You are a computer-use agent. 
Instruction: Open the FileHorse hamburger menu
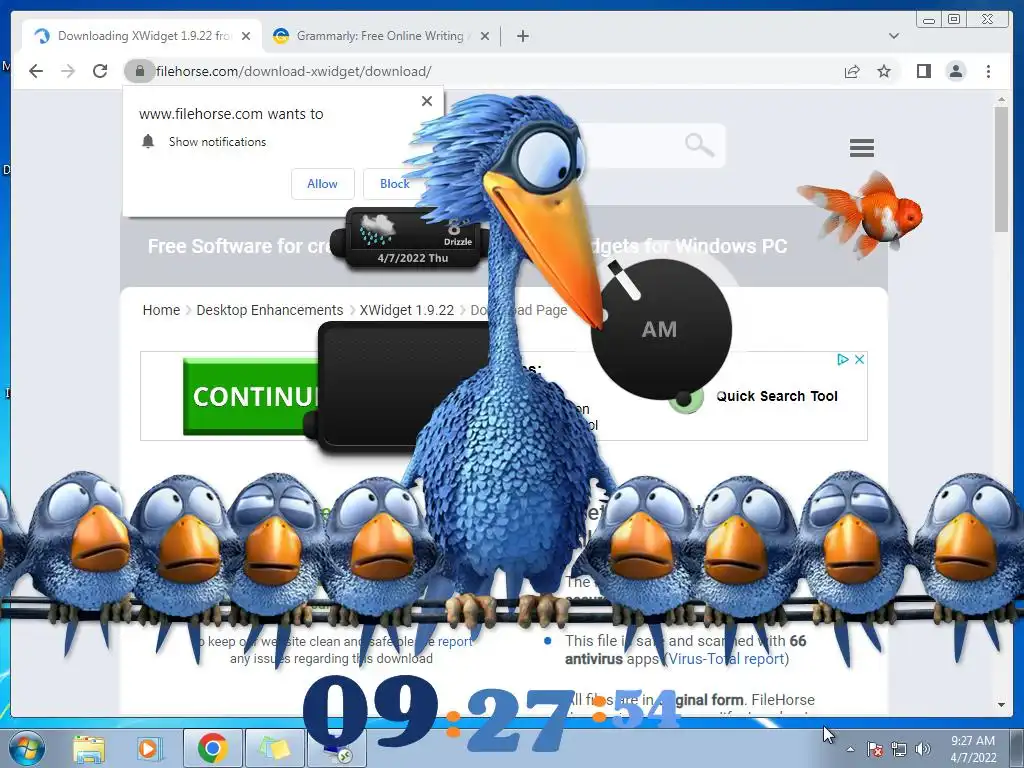click(x=861, y=148)
